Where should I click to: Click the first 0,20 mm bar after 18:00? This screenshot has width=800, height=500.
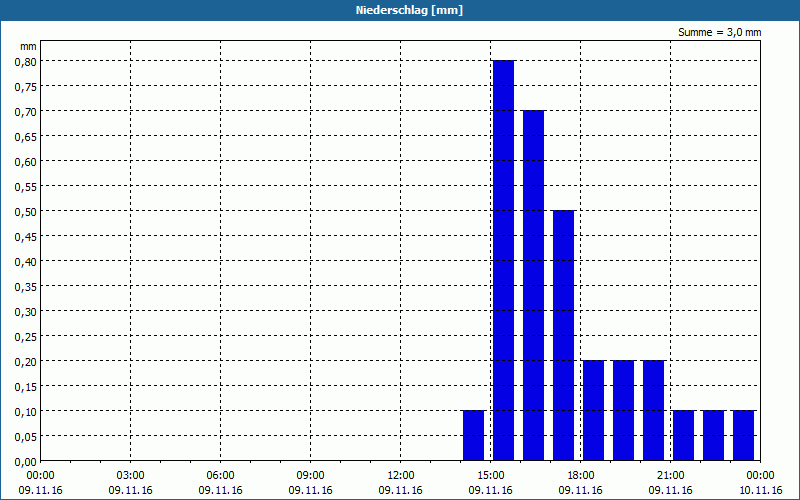pos(593,411)
